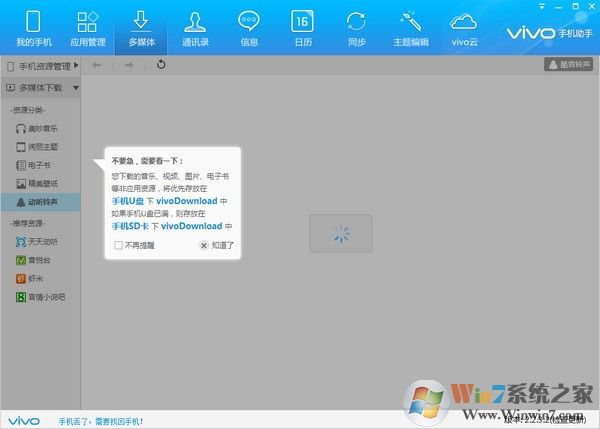This screenshot has height=429, width=600.
Task: Open the vivo云 cloud section
Action: (462, 29)
